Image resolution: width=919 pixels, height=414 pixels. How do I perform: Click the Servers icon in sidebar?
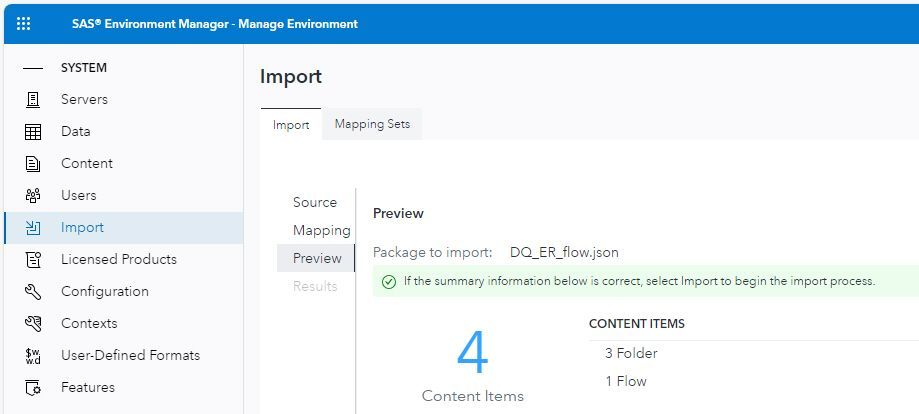[x=33, y=99]
